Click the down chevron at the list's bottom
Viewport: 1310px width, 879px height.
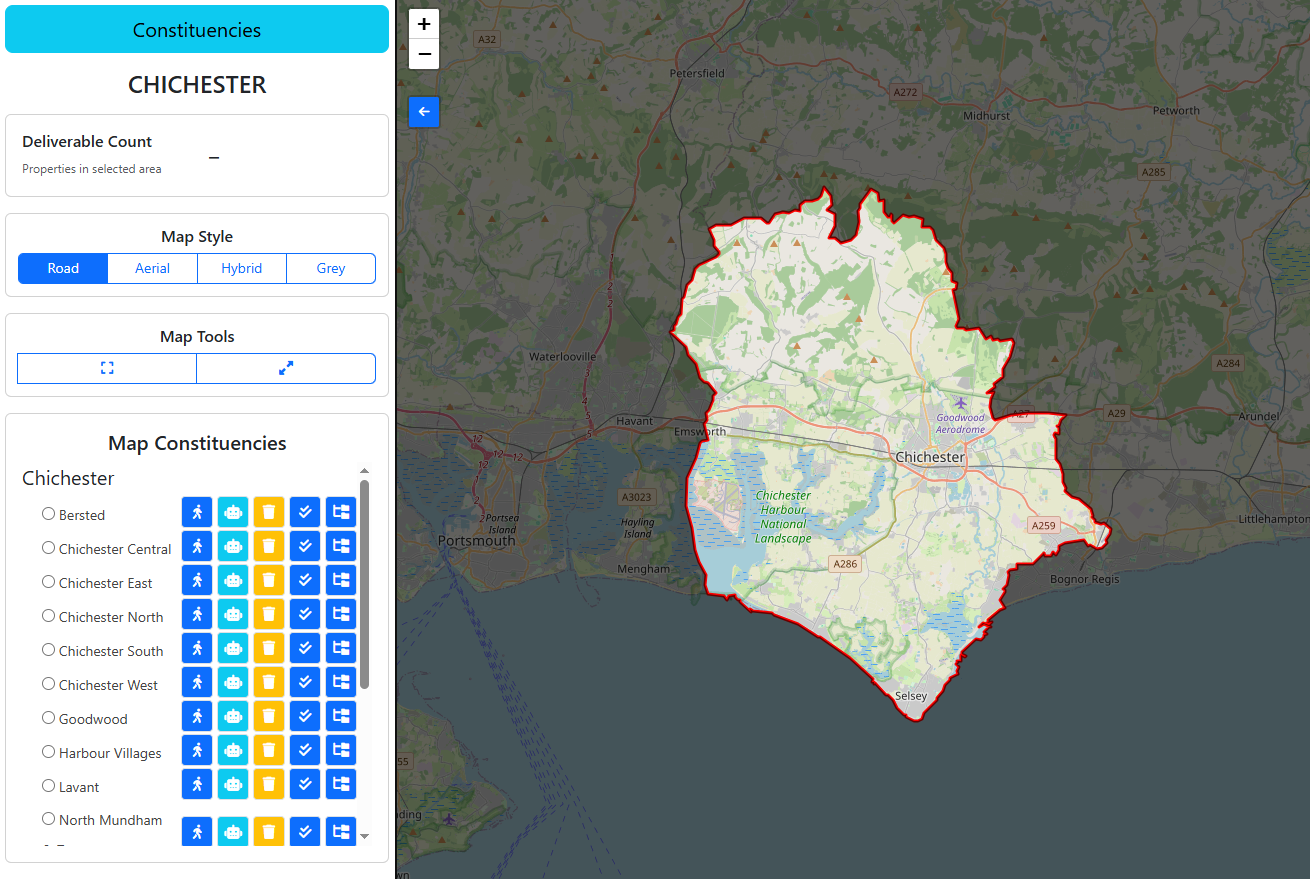(364, 834)
